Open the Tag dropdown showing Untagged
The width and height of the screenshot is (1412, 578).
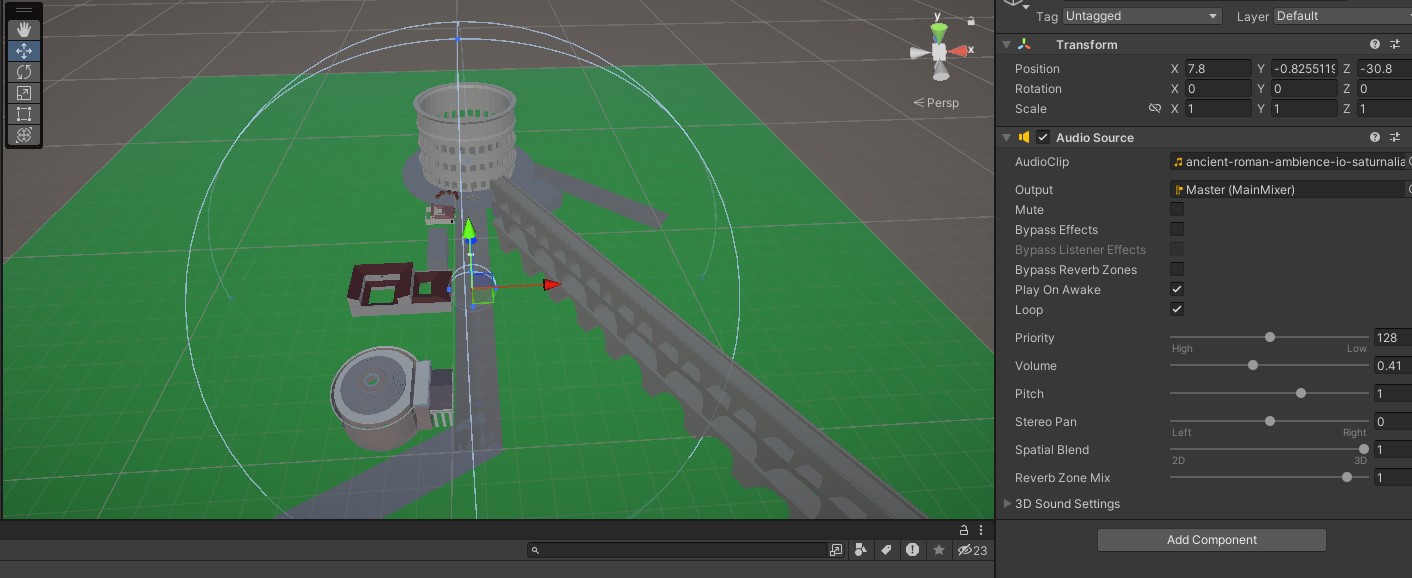click(x=1142, y=16)
